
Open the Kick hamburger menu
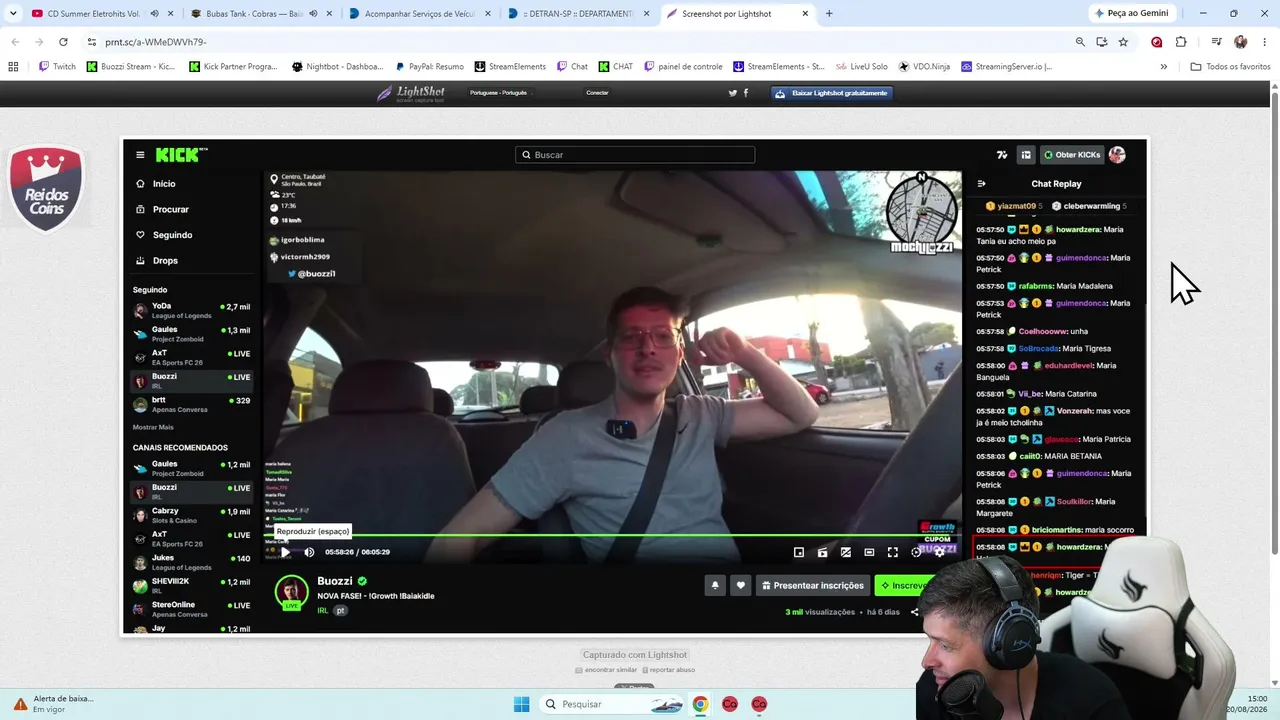(140, 155)
